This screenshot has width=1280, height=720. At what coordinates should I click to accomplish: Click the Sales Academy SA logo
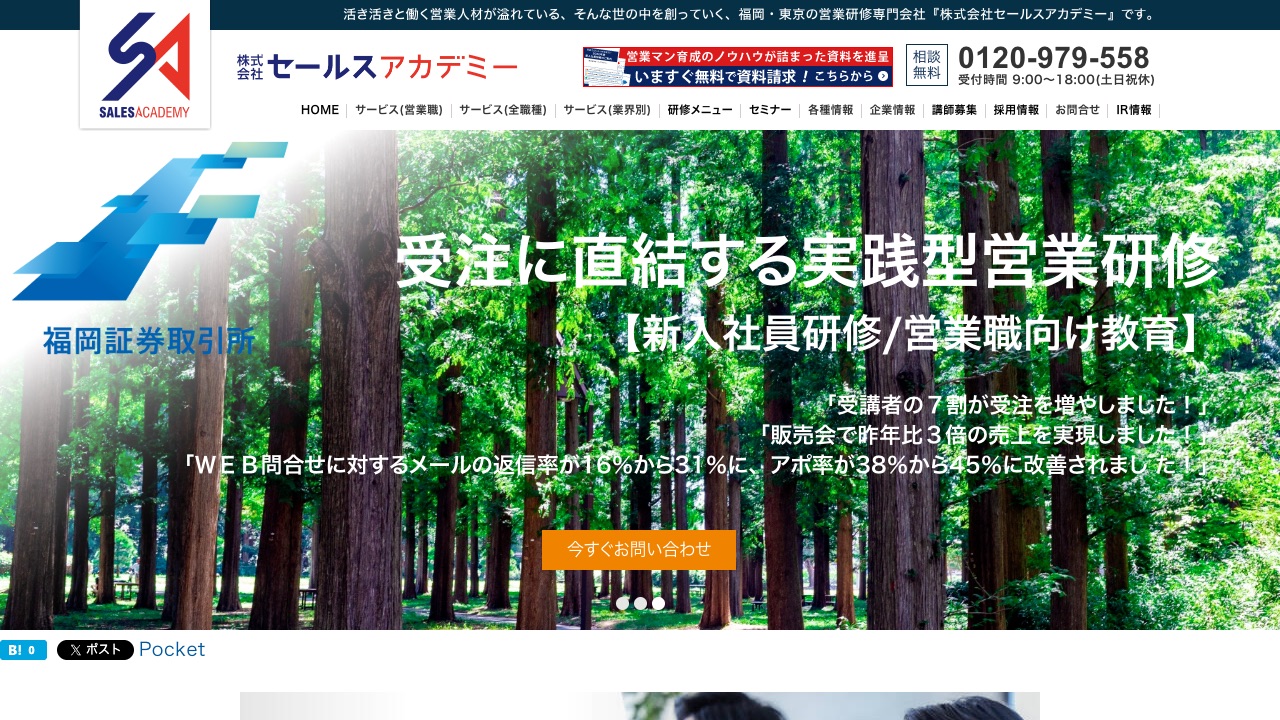click(145, 64)
